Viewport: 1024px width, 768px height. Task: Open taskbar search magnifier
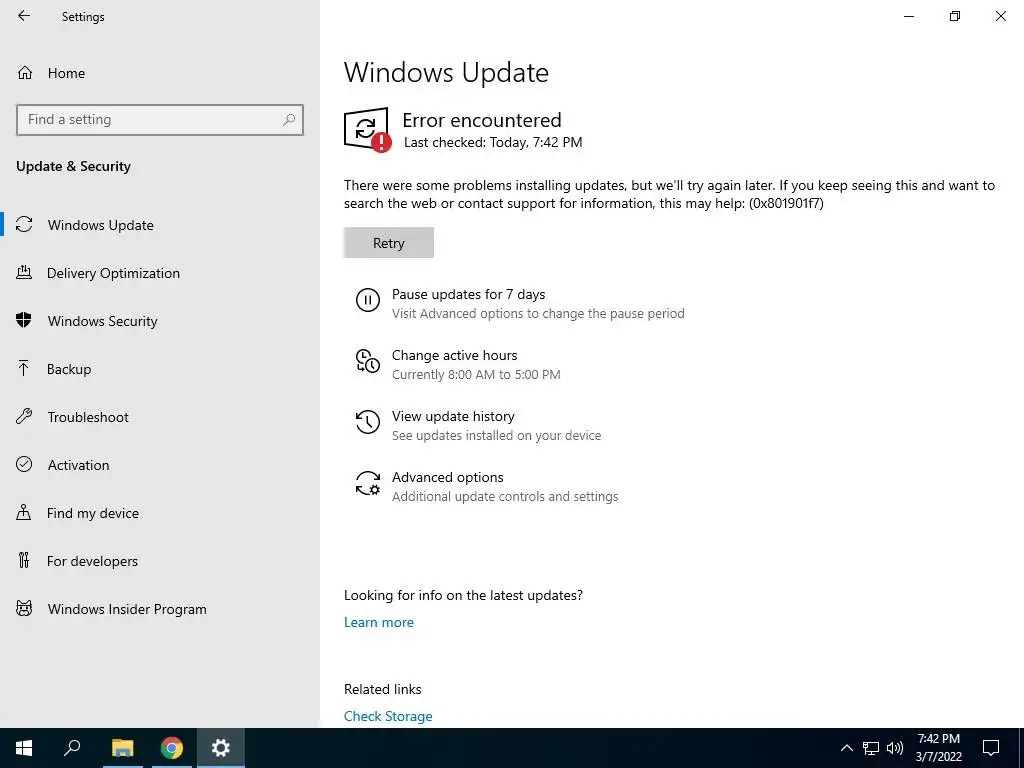point(72,748)
